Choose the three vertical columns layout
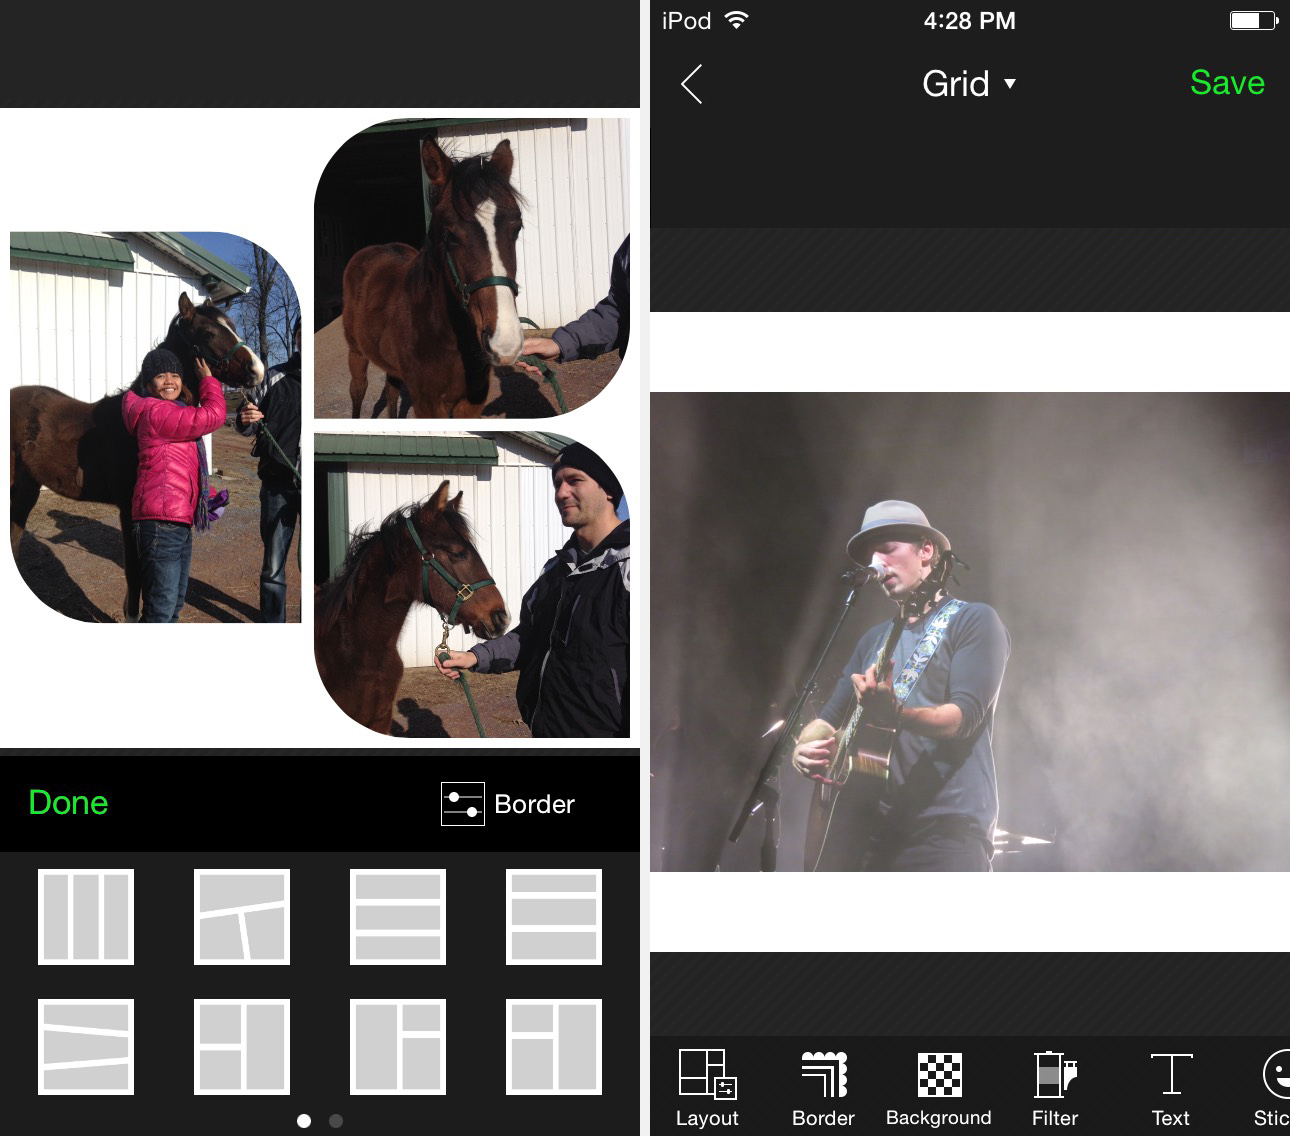The image size is (1290, 1136). point(86,917)
